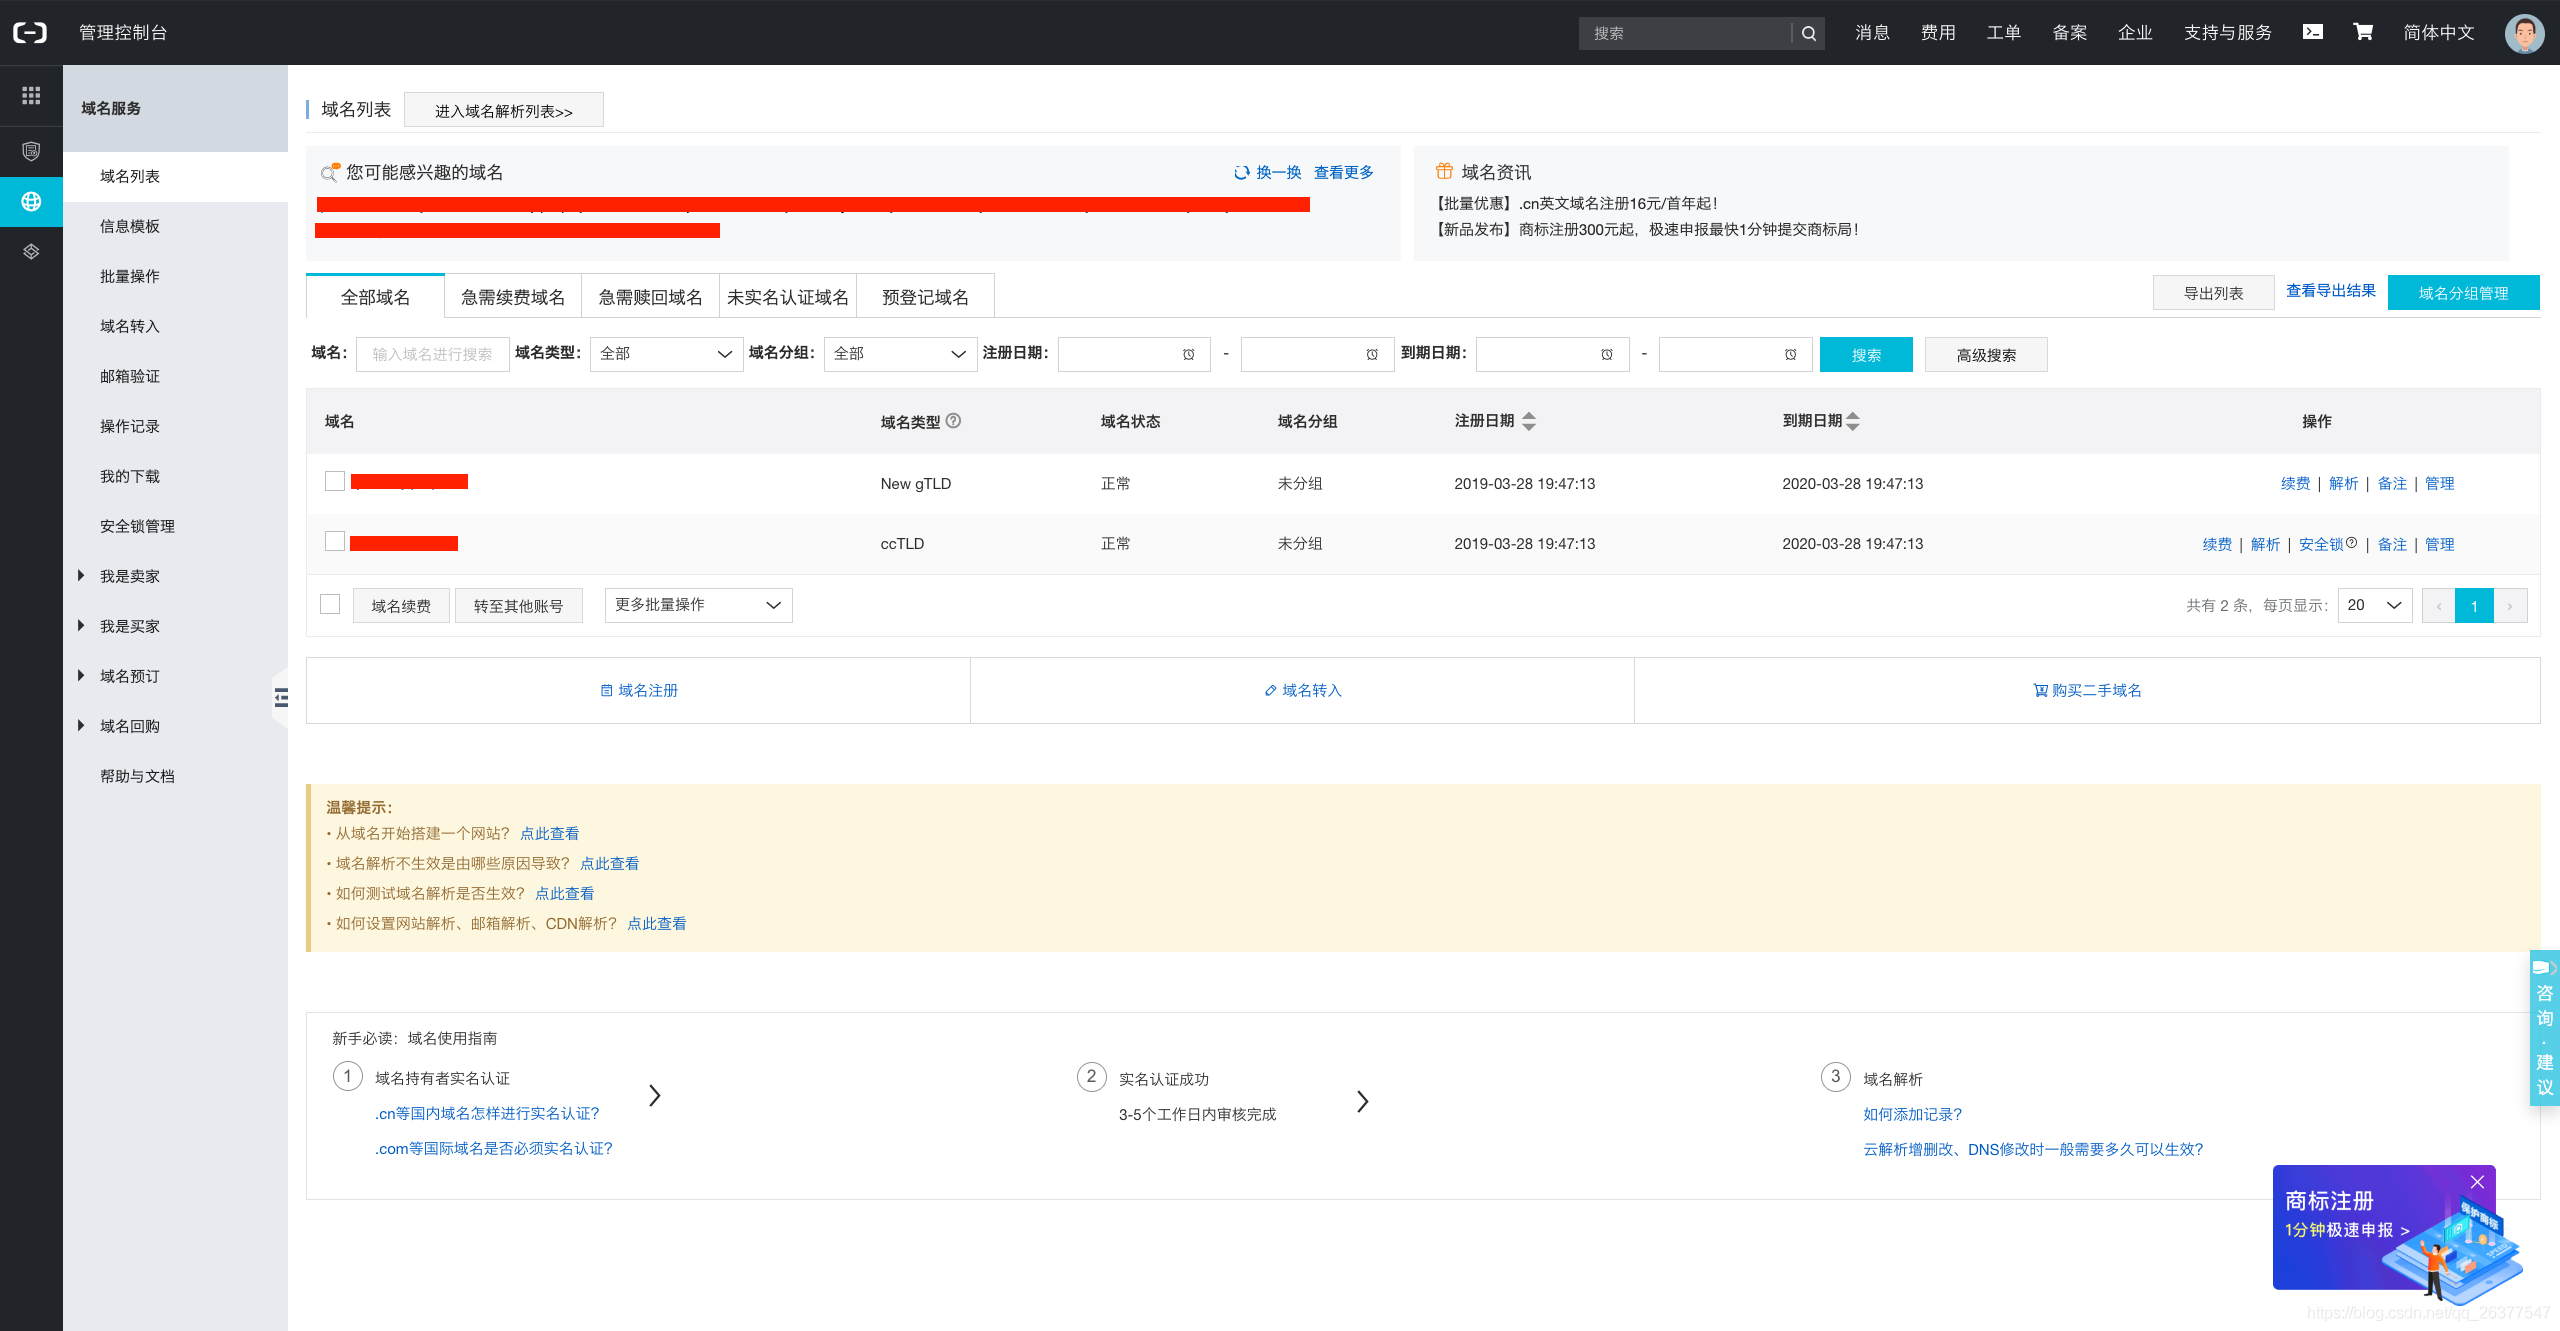Expand the 我是卖家 sidebar section
The width and height of the screenshot is (2560, 1331).
(129, 576)
